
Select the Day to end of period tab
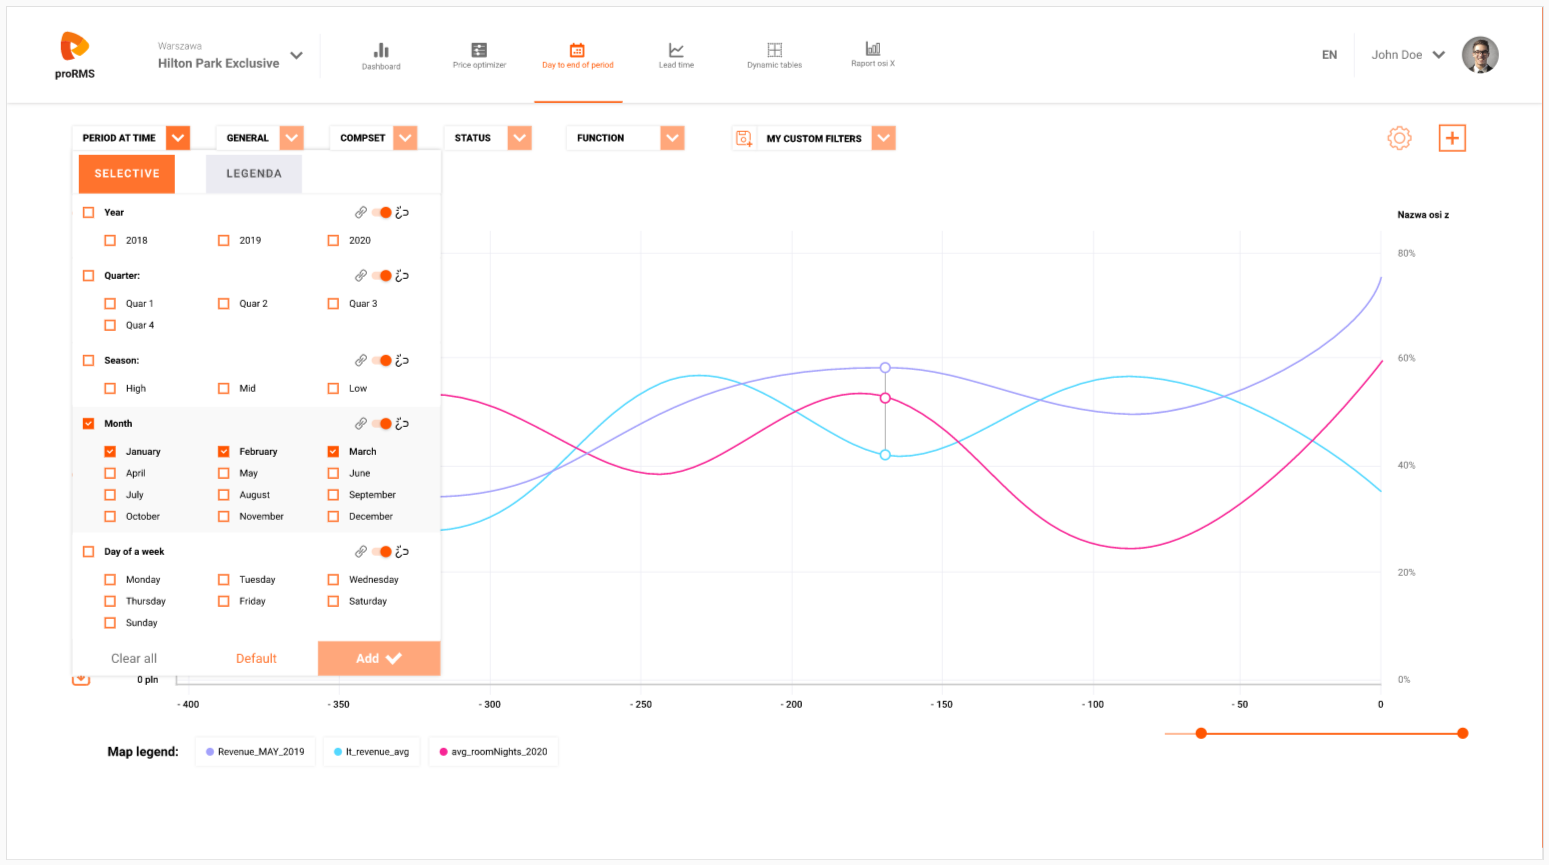point(578,56)
